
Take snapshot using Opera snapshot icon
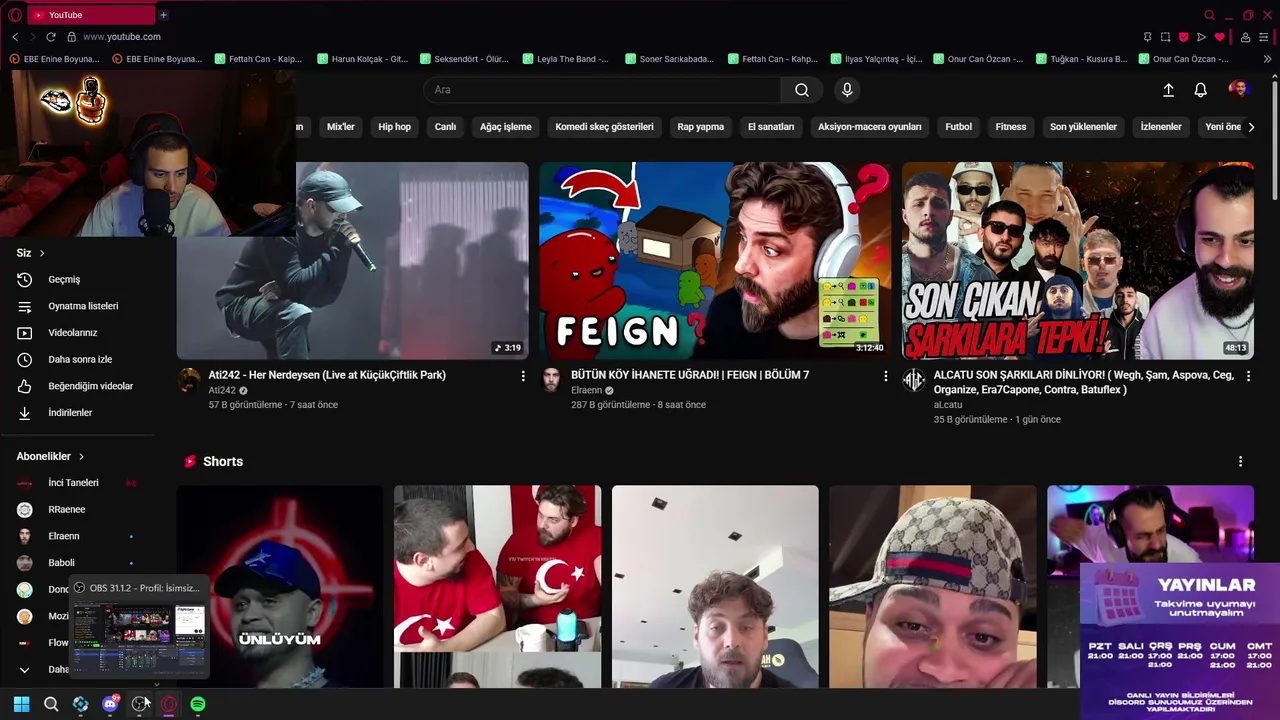1165,37
